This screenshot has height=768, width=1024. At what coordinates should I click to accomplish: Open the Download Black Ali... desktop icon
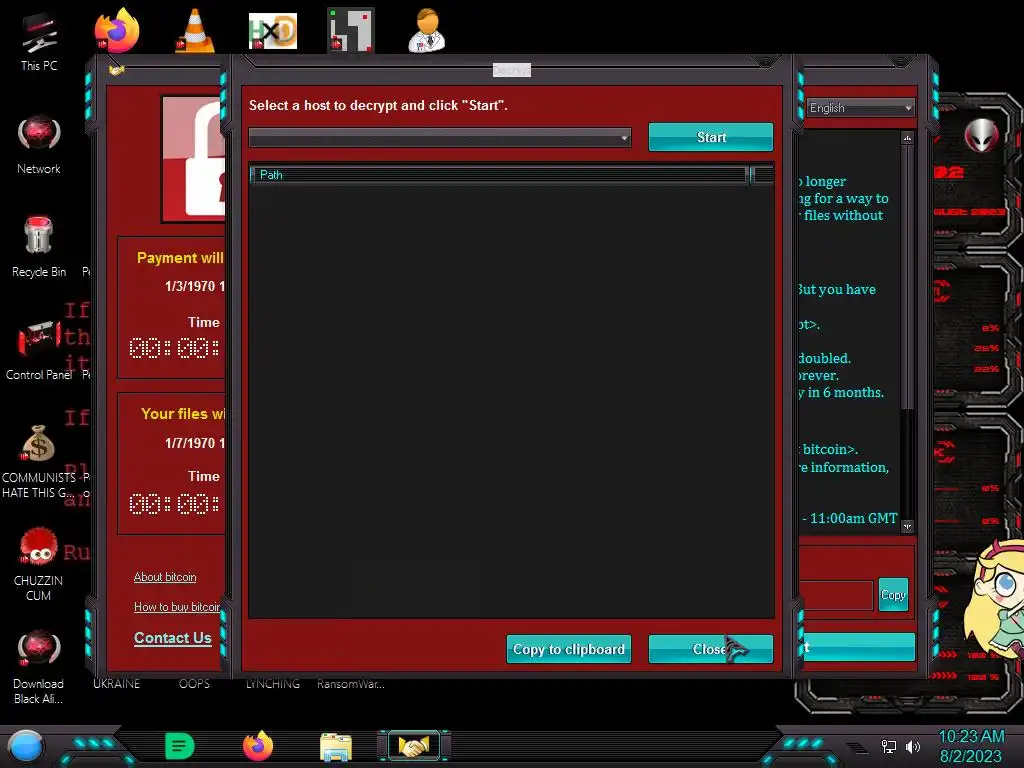39,667
